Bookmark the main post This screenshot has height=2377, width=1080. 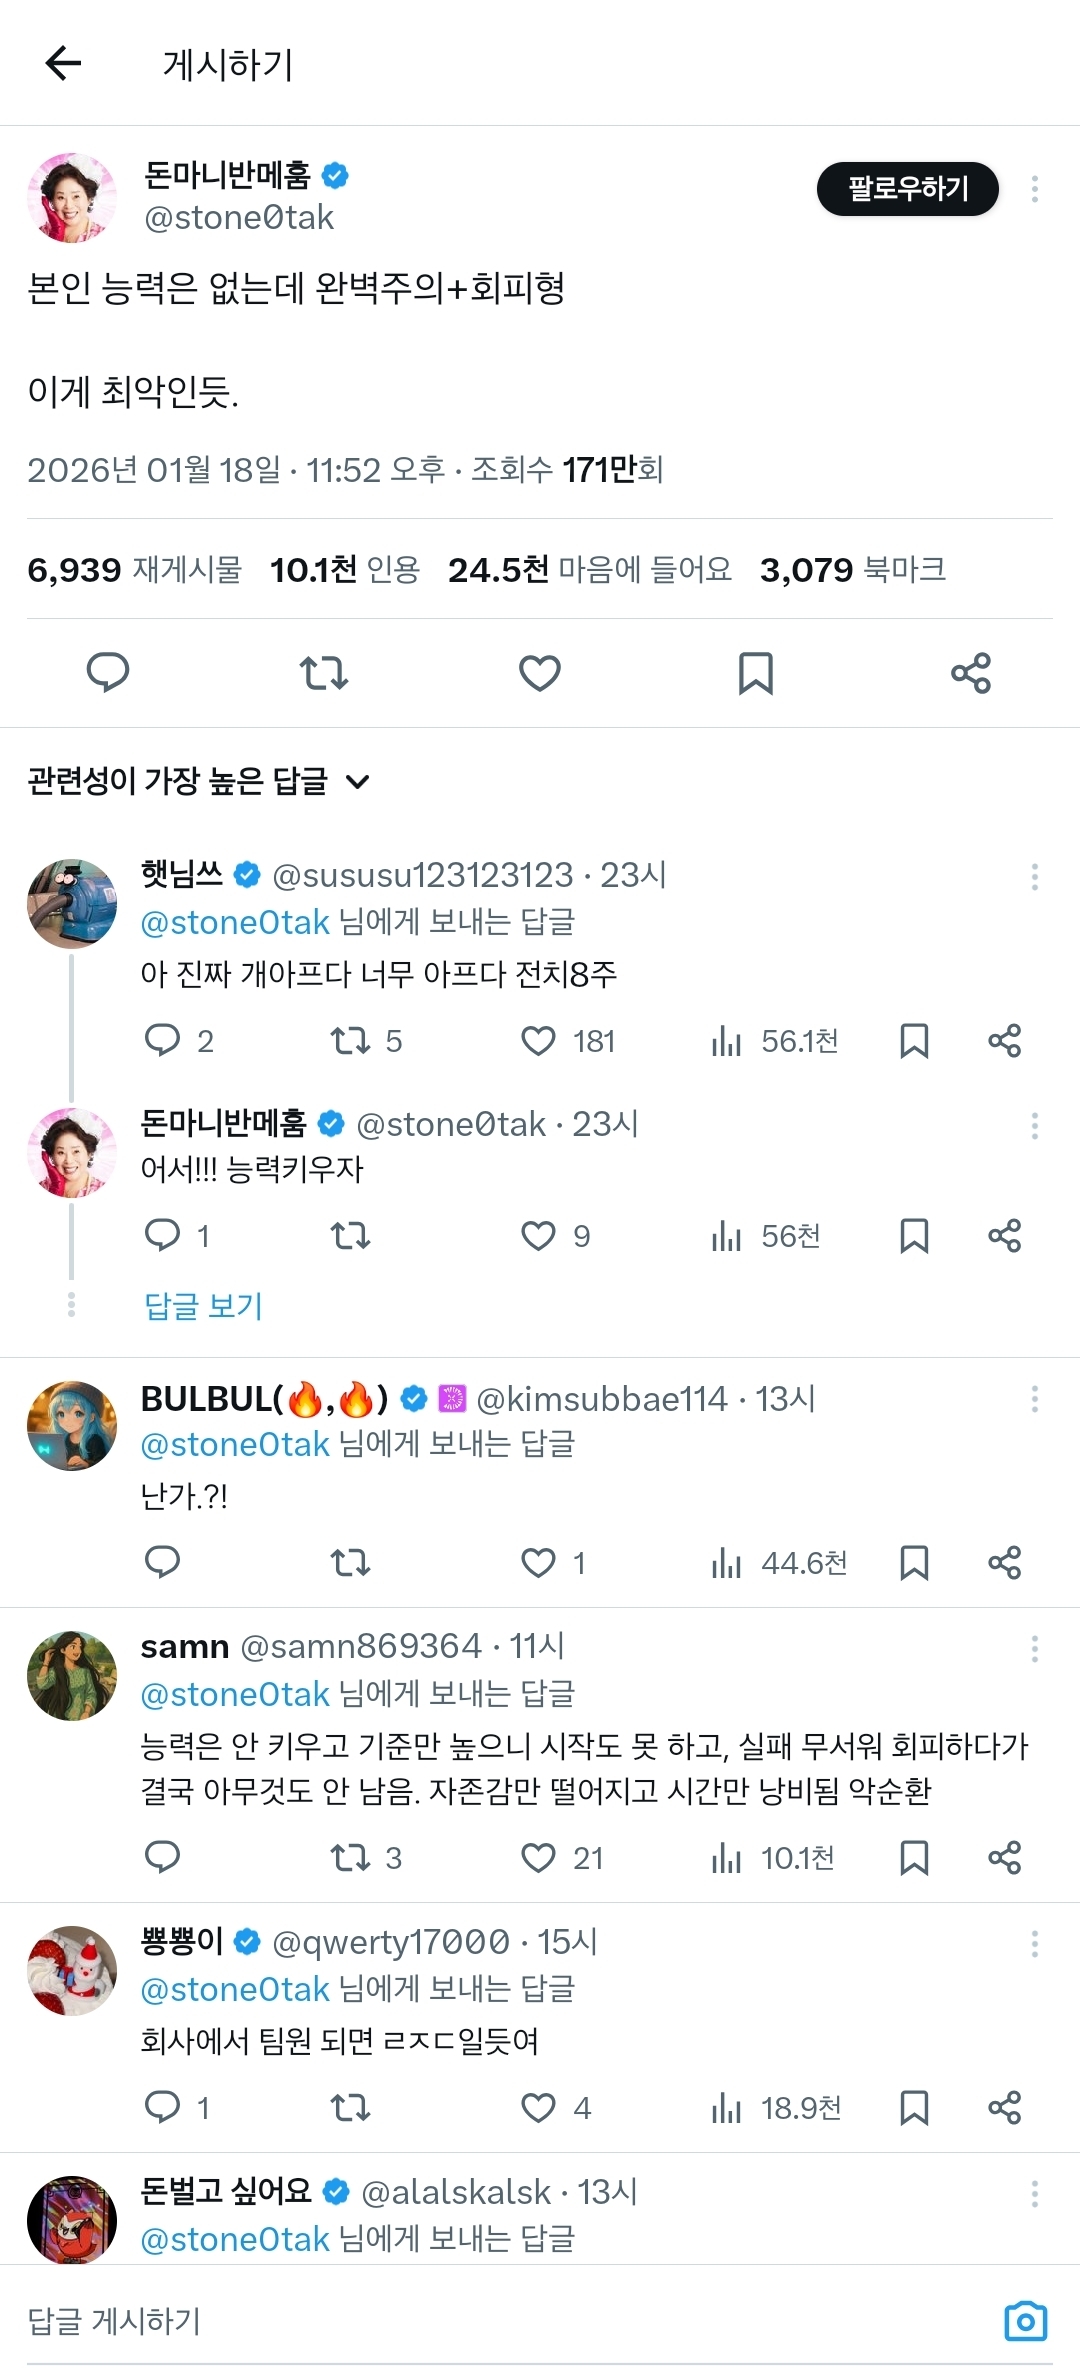[x=755, y=672]
